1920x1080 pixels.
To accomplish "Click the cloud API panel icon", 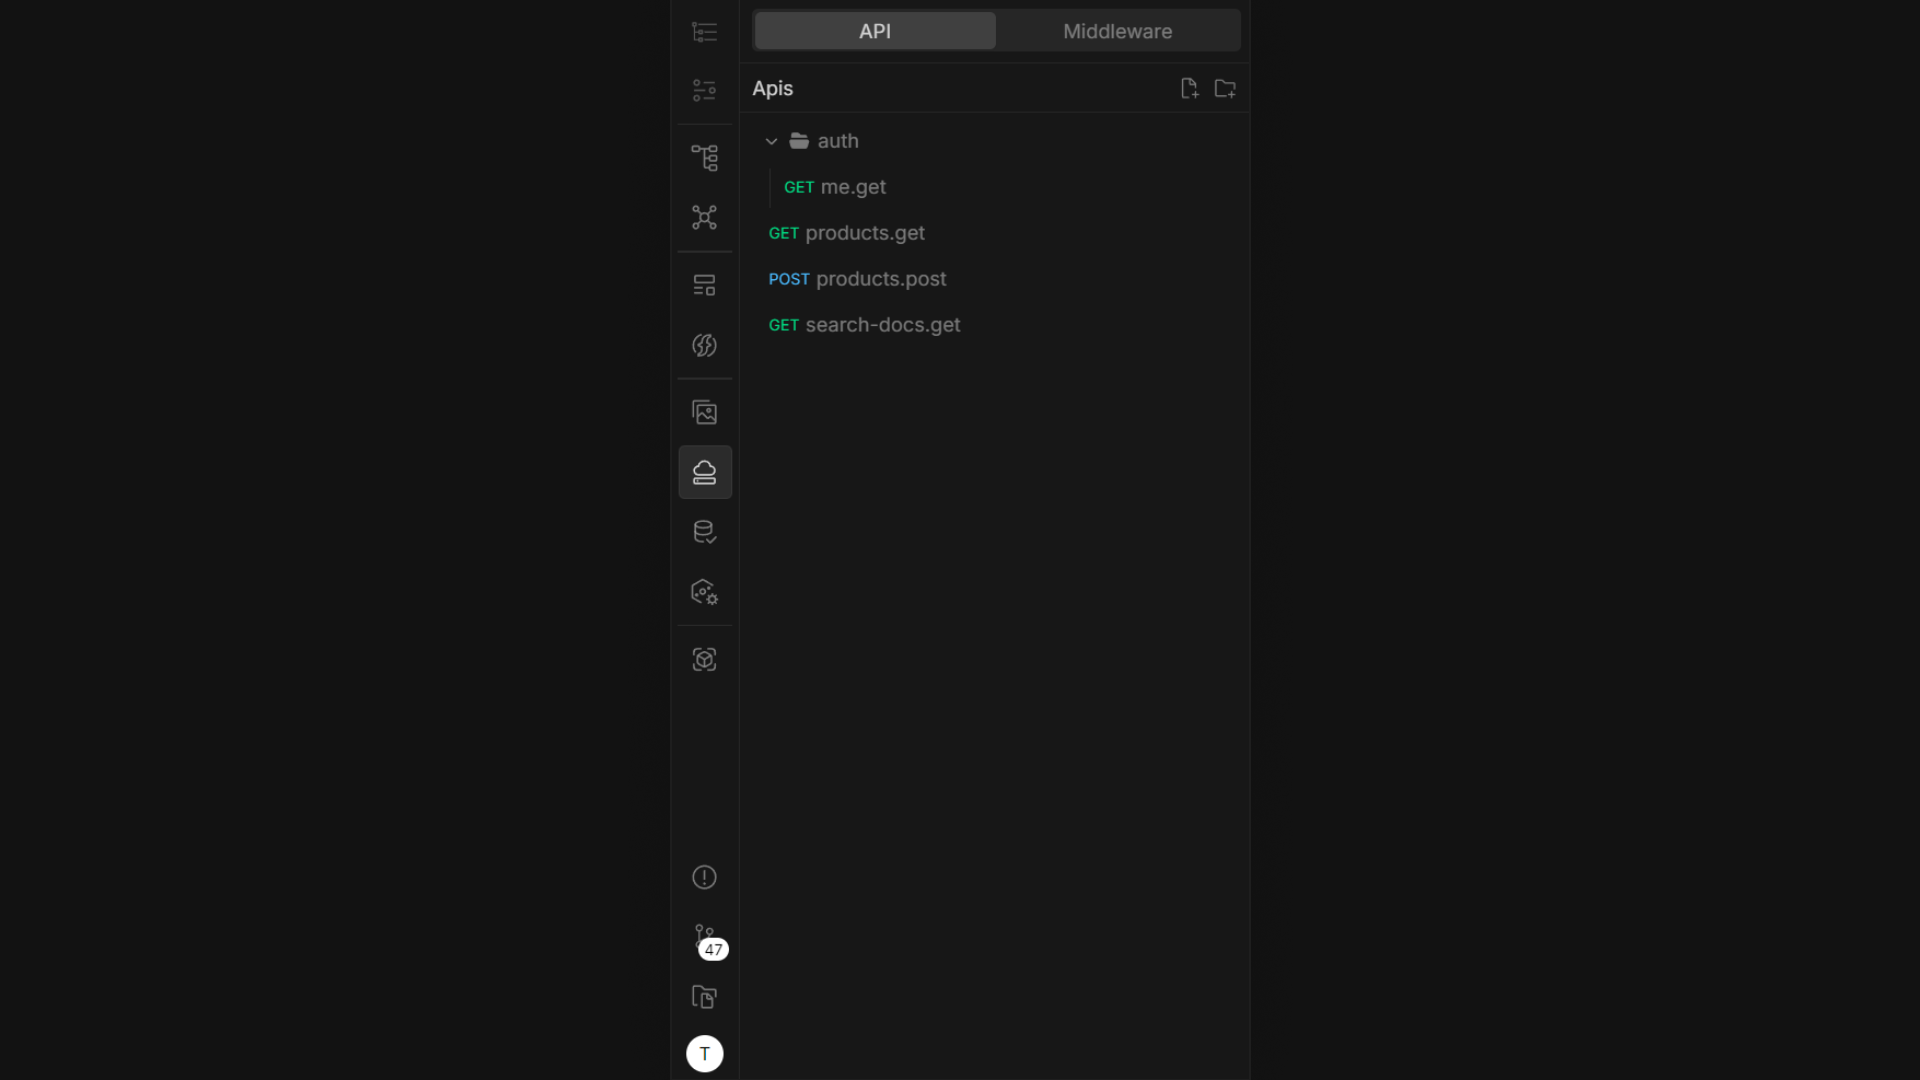I will pos(705,472).
